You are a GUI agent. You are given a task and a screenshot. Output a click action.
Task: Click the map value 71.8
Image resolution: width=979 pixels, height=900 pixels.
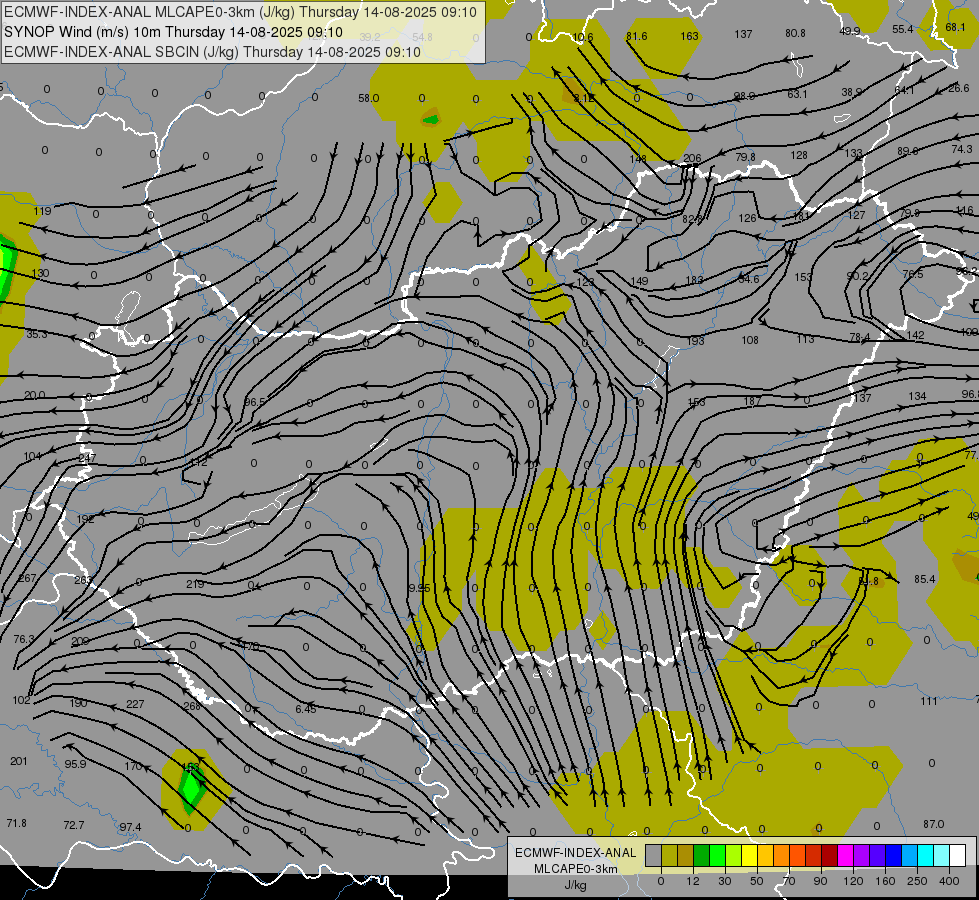tap(17, 823)
